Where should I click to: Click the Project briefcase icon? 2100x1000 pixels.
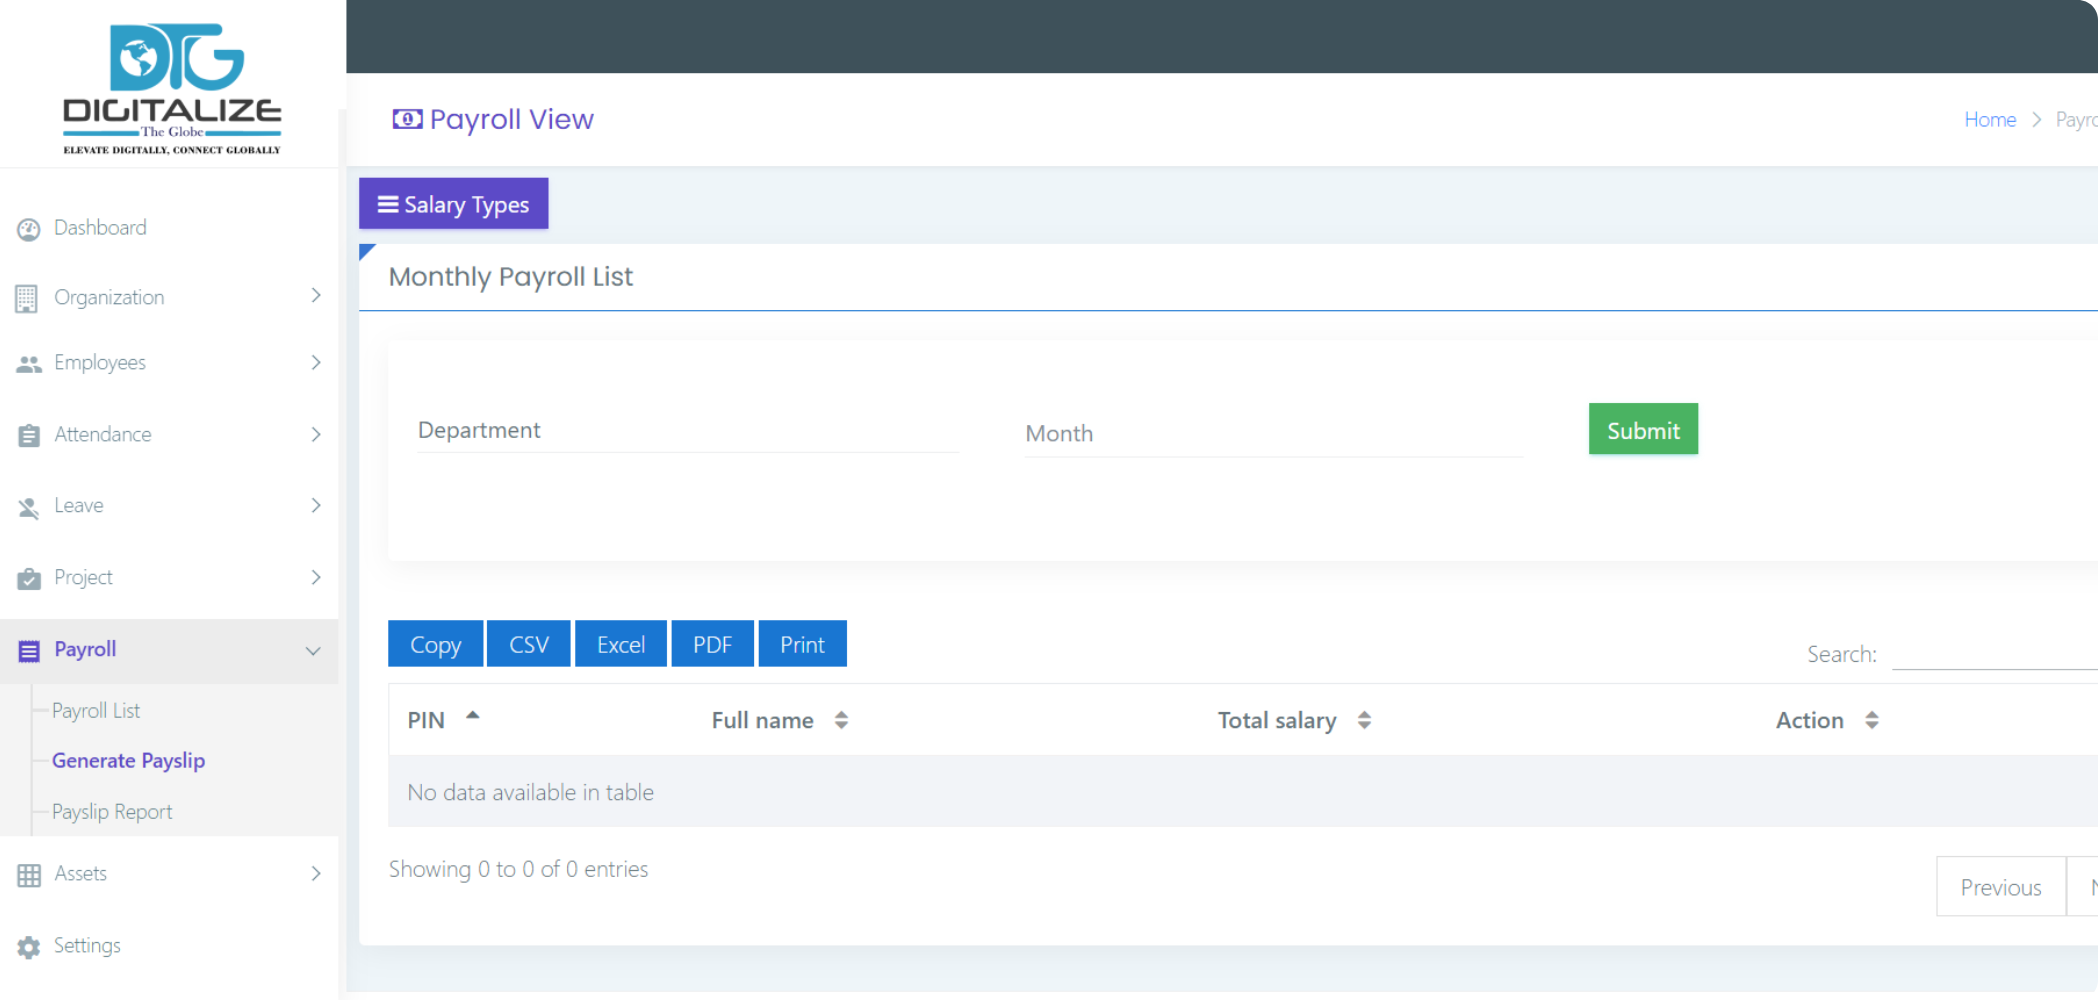coord(29,578)
